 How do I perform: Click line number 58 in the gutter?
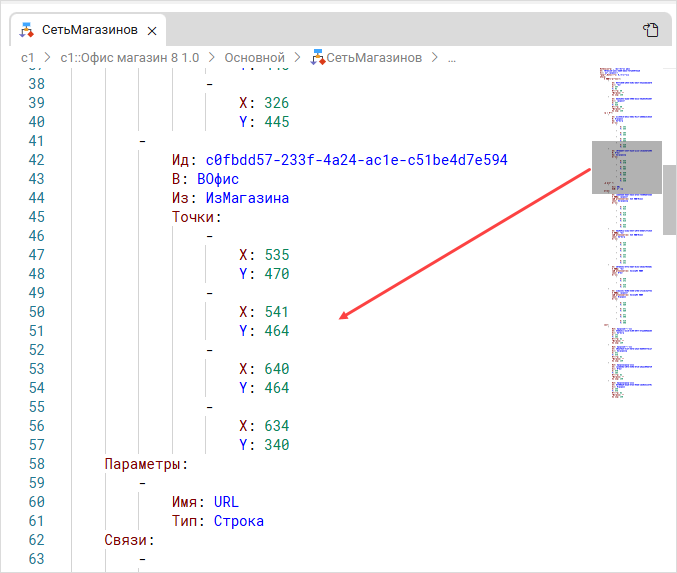[36, 464]
